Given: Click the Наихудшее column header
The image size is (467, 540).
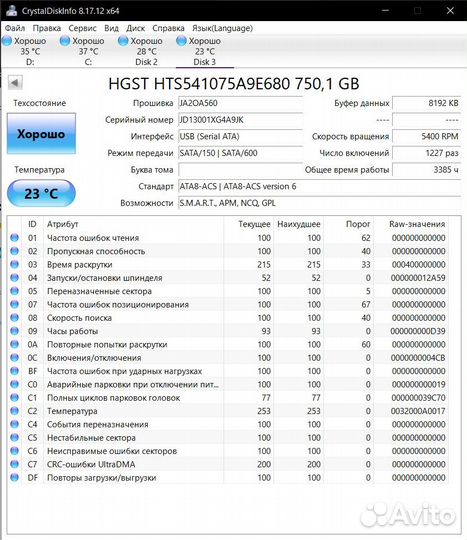Looking at the screenshot, I should pyautogui.click(x=299, y=224).
